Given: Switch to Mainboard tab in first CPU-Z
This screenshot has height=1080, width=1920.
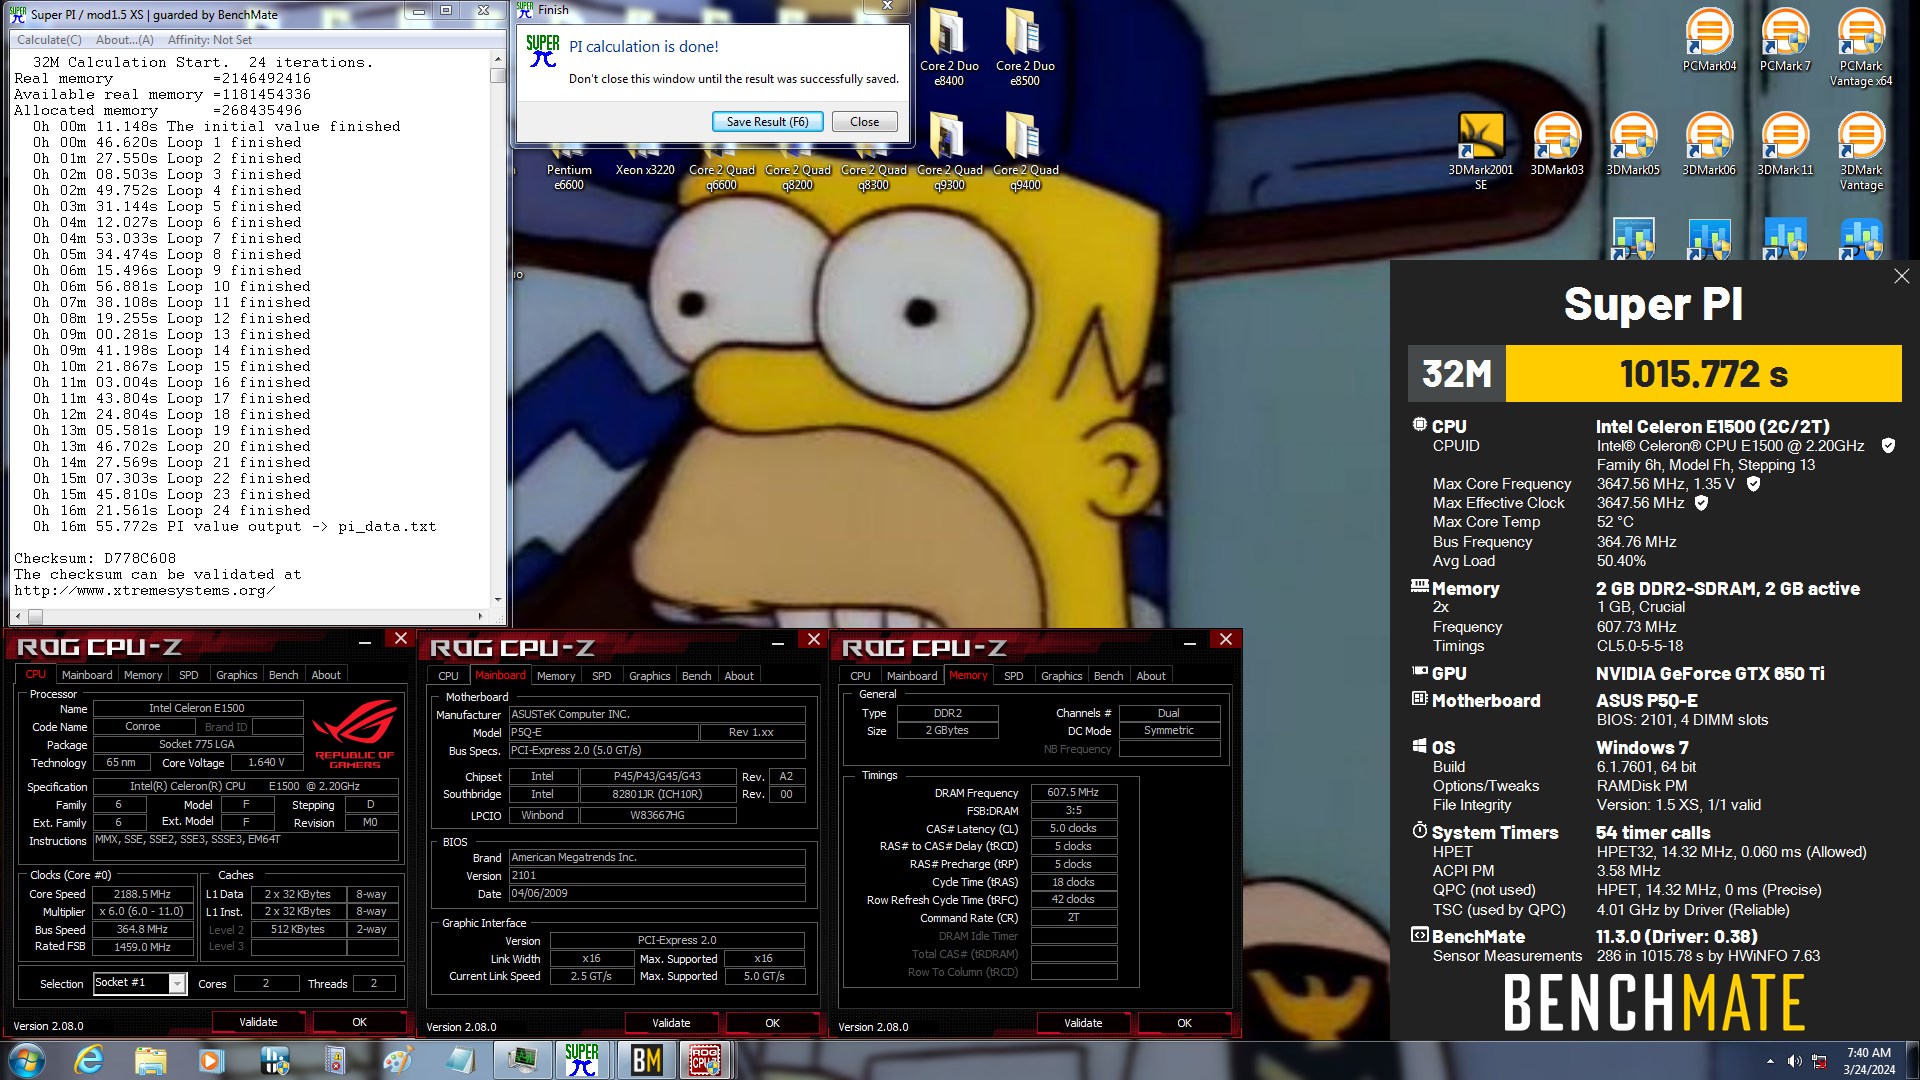Looking at the screenshot, I should click(87, 675).
